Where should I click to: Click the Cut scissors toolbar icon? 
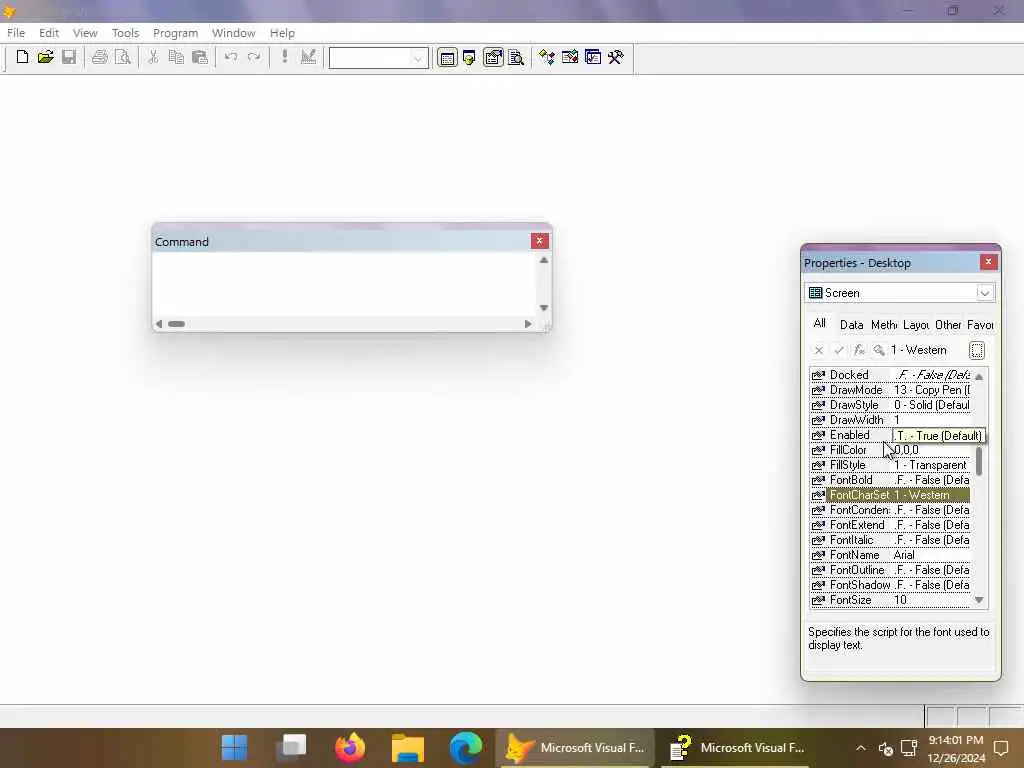pos(153,57)
